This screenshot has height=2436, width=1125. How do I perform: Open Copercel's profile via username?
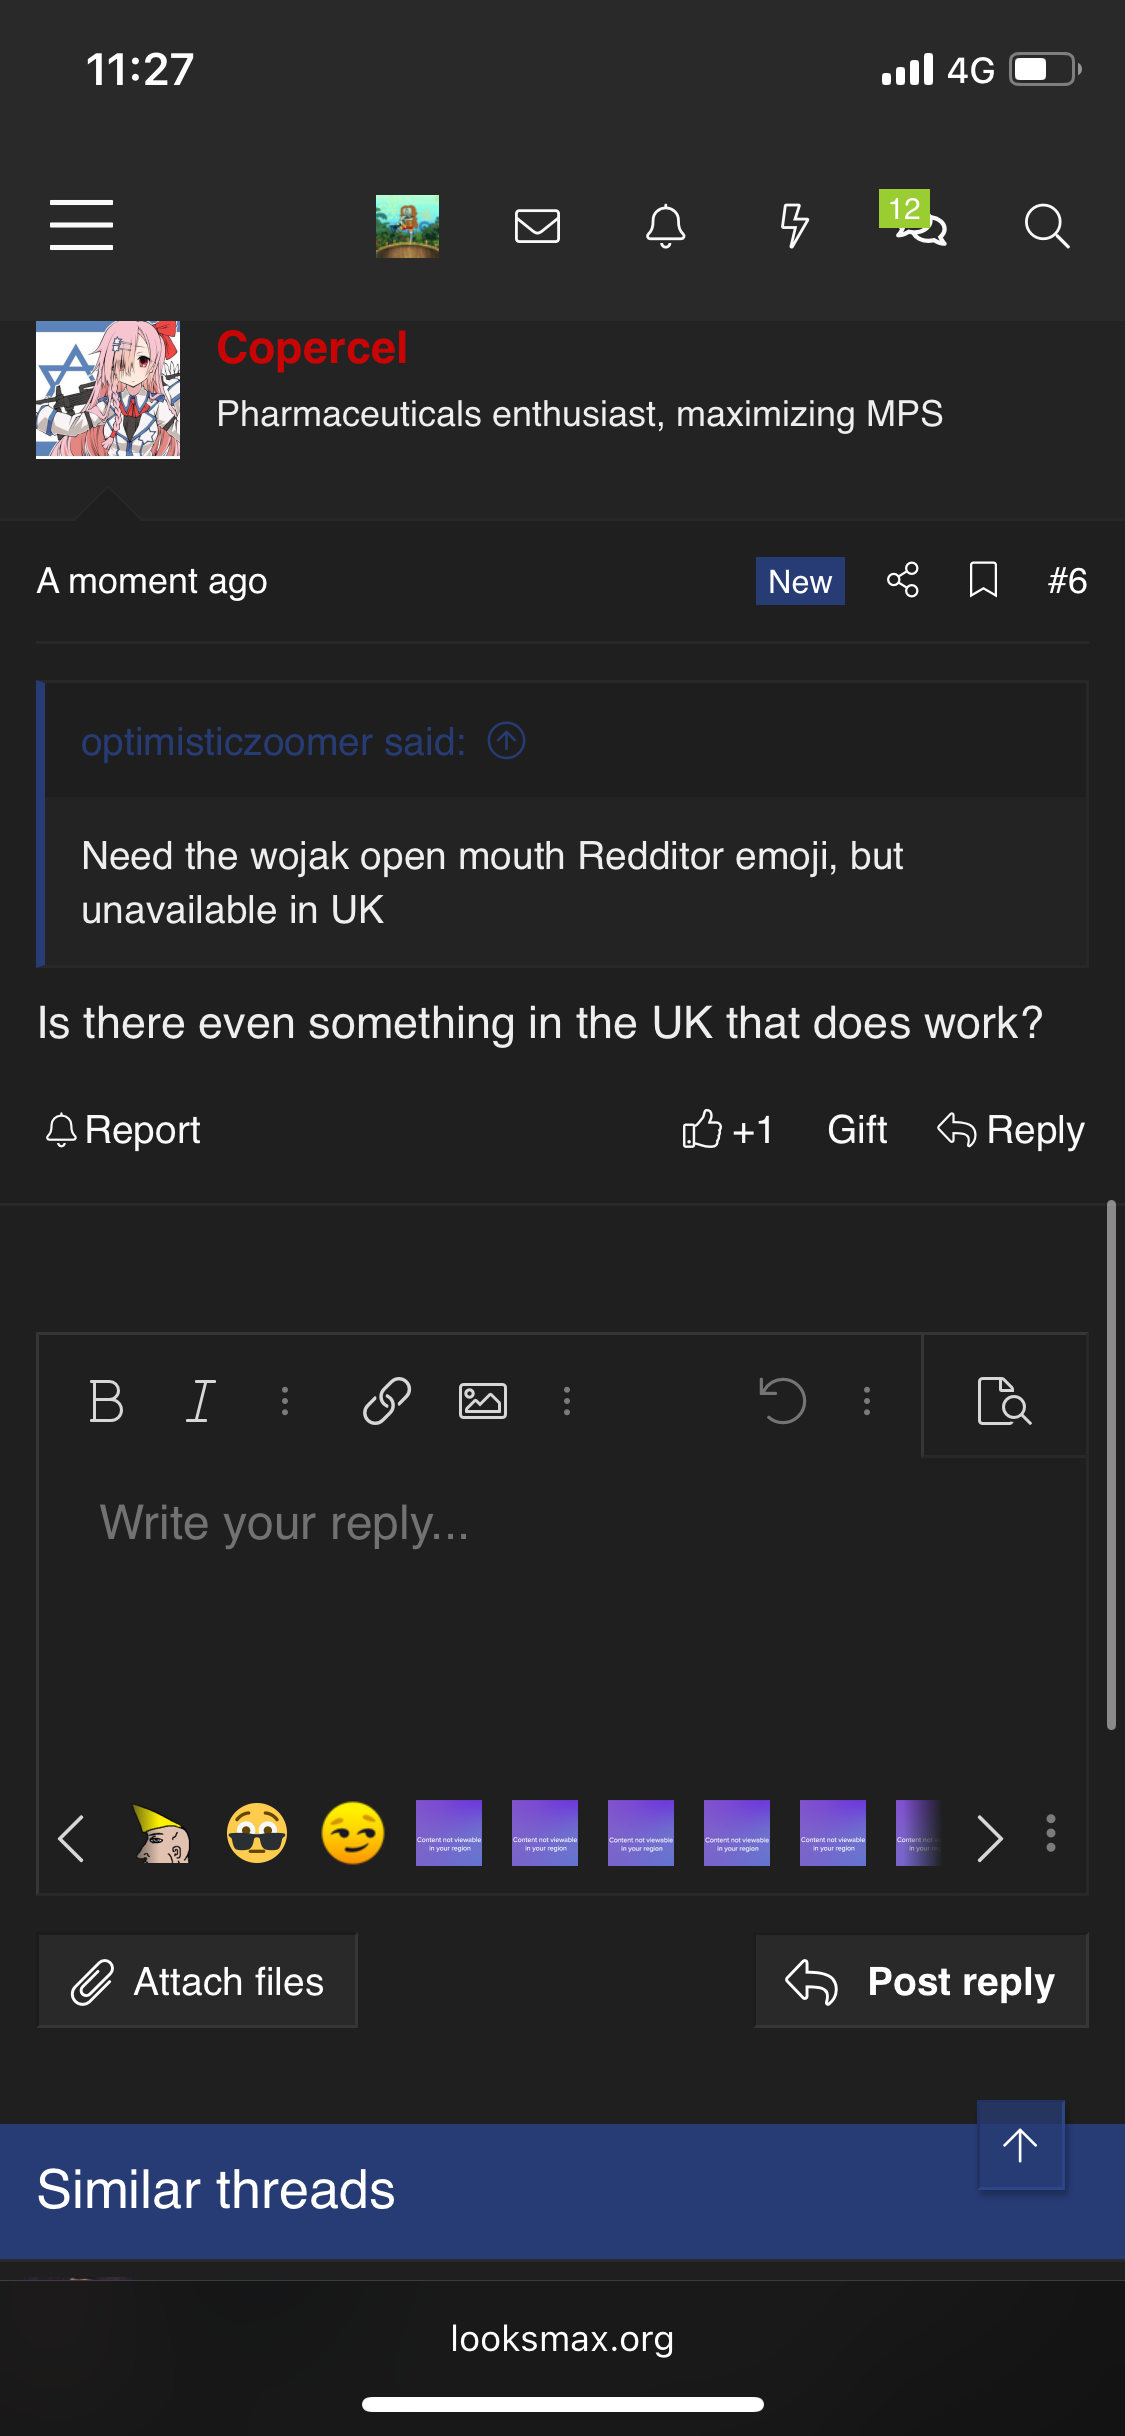(x=312, y=348)
